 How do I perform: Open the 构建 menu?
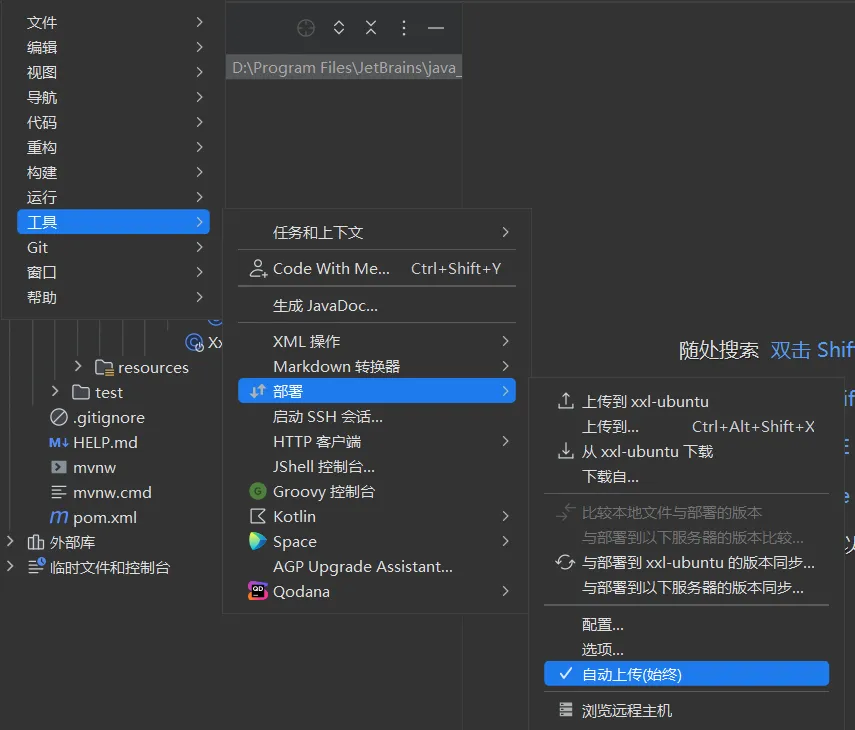click(113, 172)
